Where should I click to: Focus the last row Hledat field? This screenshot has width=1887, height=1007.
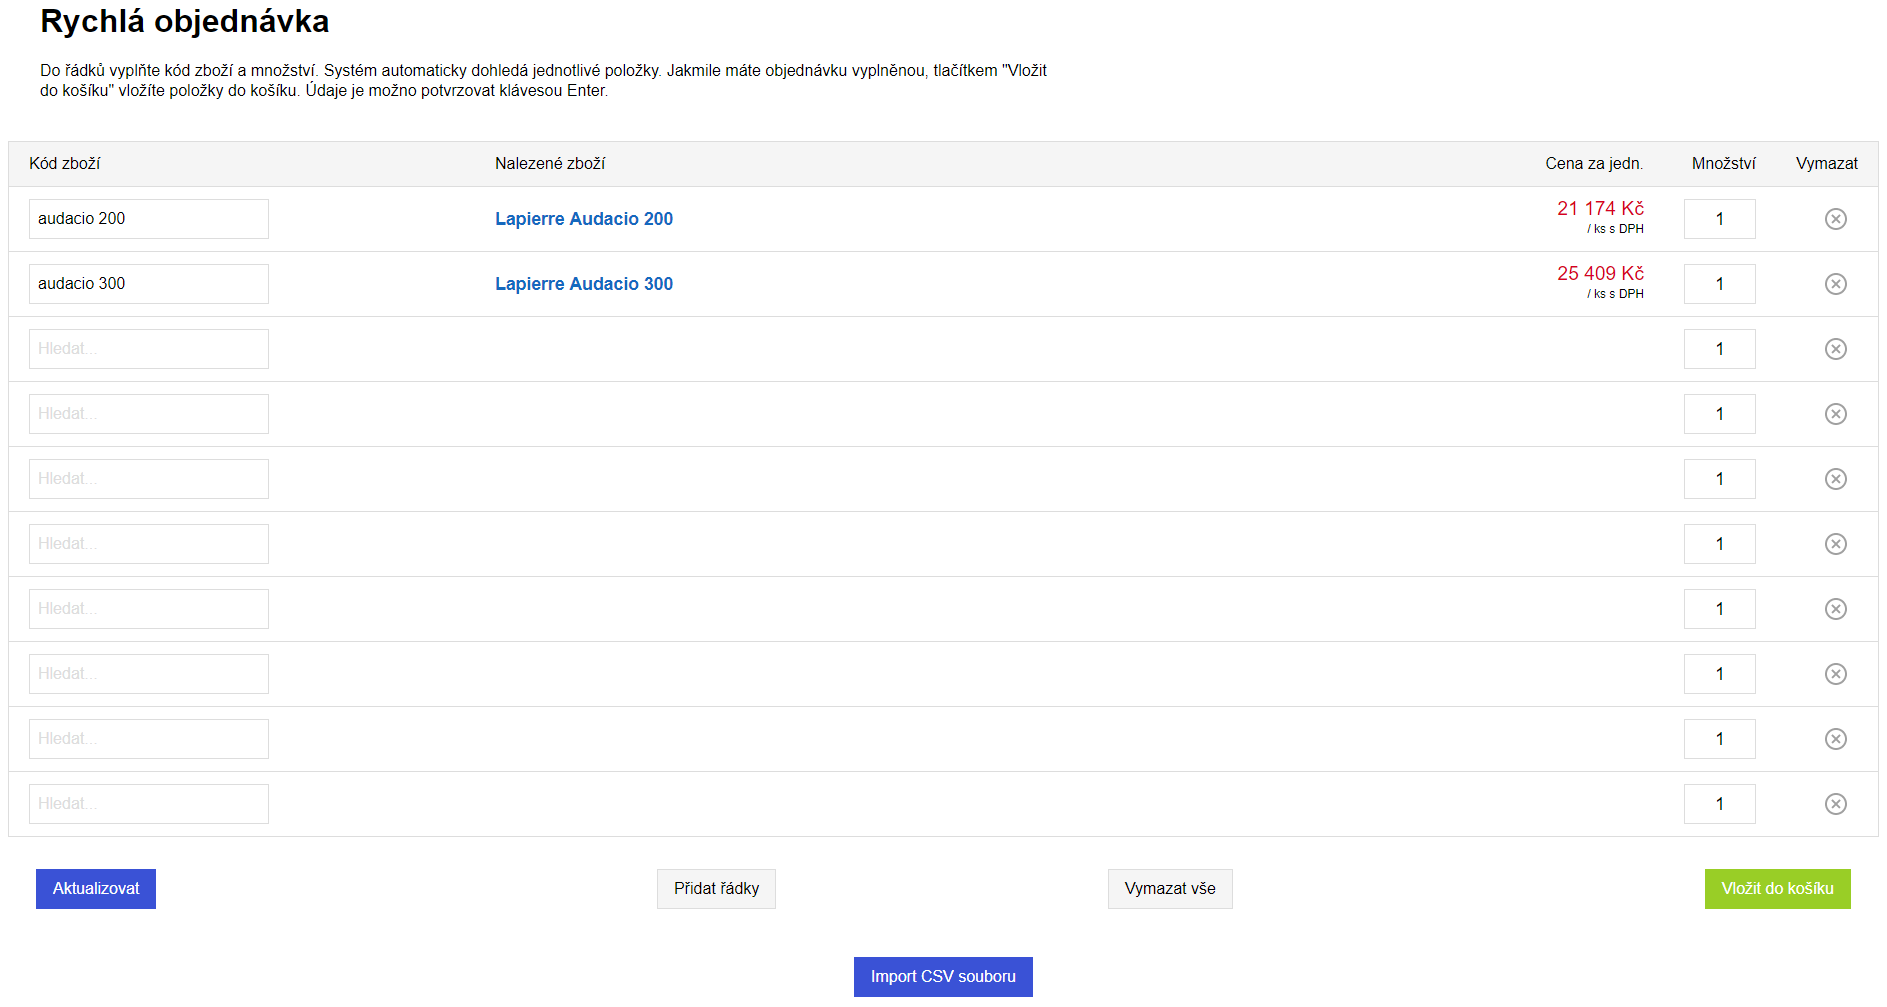(x=149, y=804)
